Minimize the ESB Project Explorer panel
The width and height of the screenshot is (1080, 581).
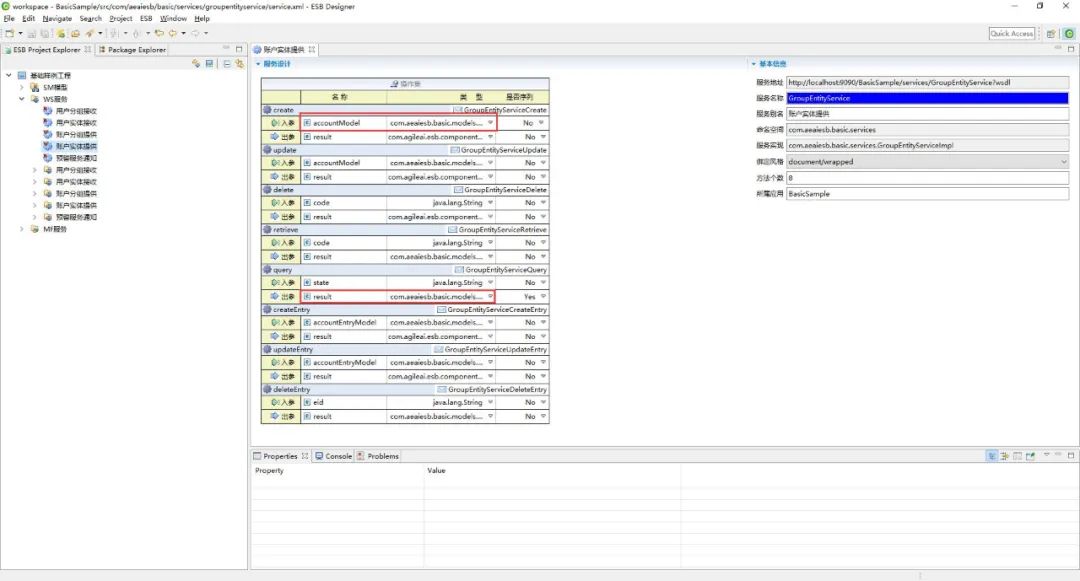click(x=226, y=49)
